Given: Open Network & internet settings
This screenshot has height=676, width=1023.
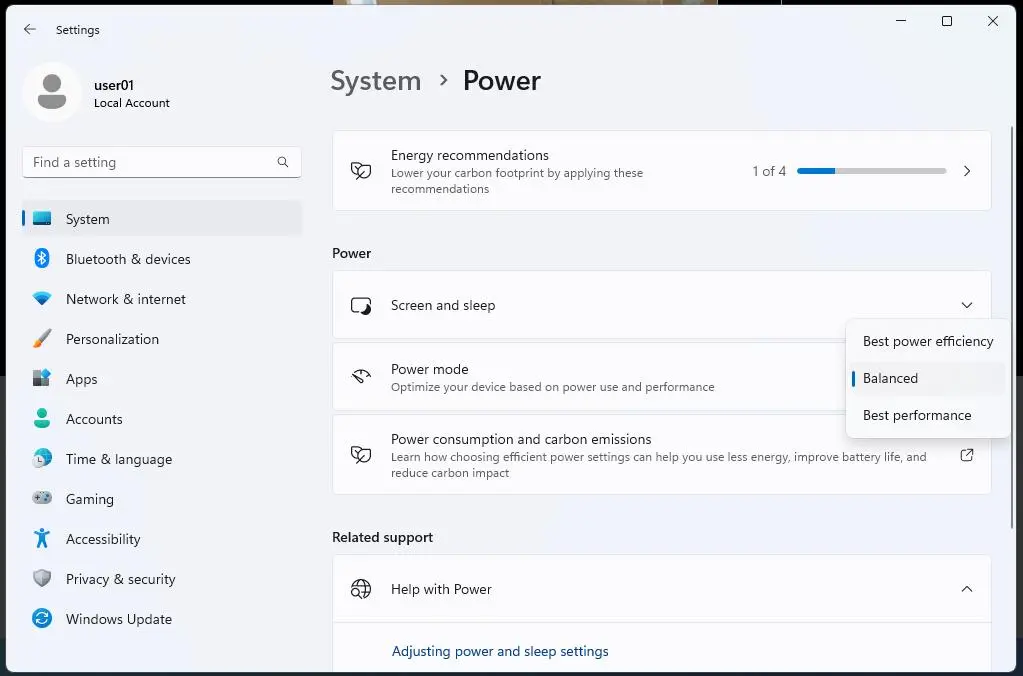Looking at the screenshot, I should coord(162,299).
